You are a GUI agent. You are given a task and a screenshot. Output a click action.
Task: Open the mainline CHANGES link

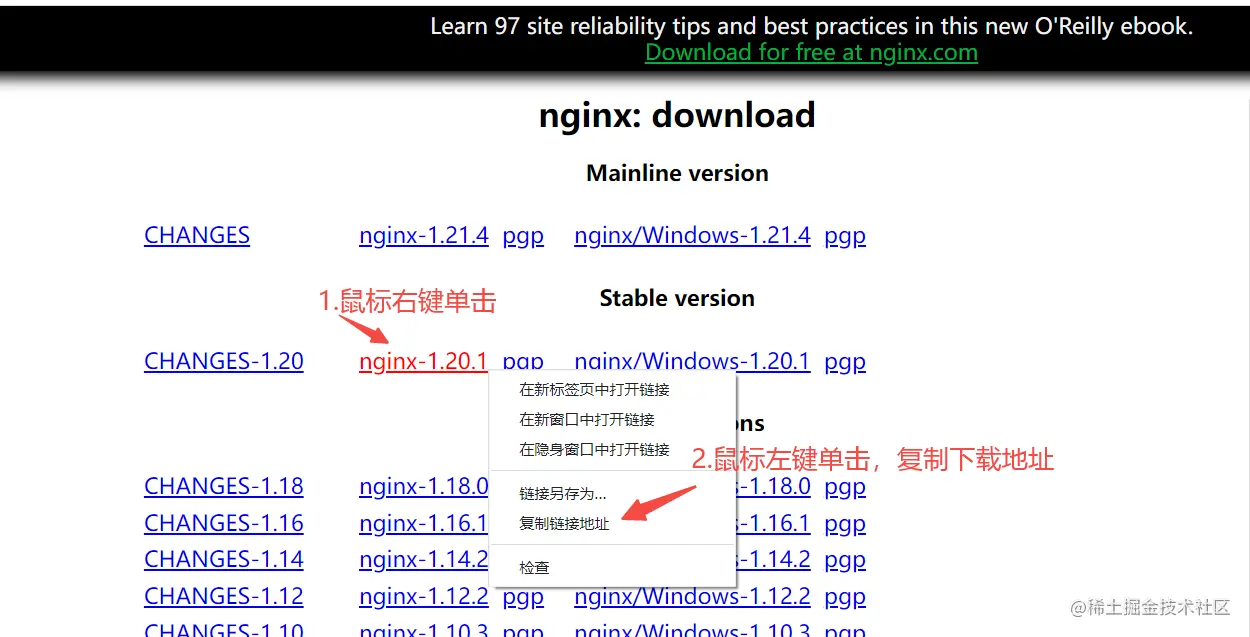click(197, 236)
